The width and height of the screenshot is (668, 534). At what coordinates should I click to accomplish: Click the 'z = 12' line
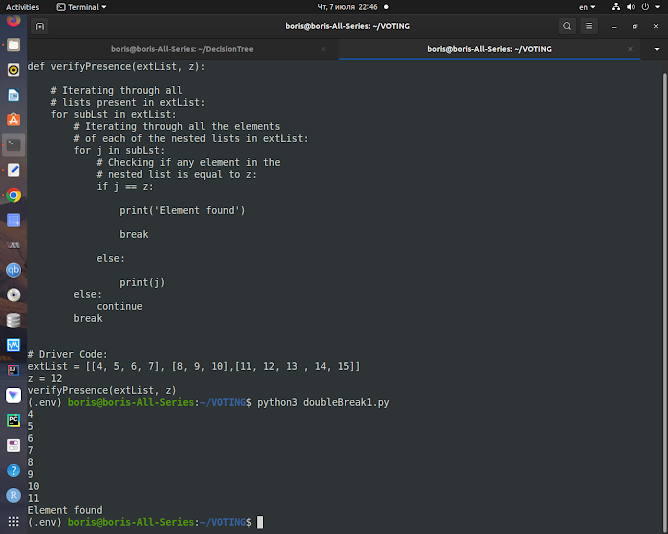tap(45, 378)
